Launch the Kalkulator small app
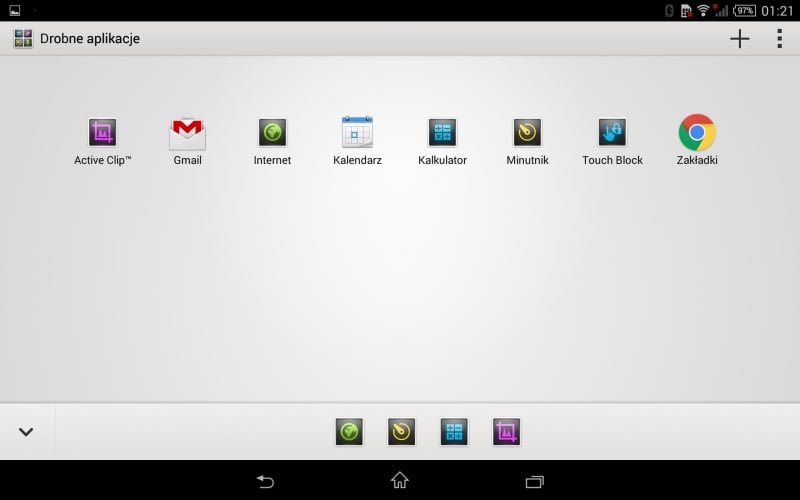The image size is (800, 500). point(442,140)
